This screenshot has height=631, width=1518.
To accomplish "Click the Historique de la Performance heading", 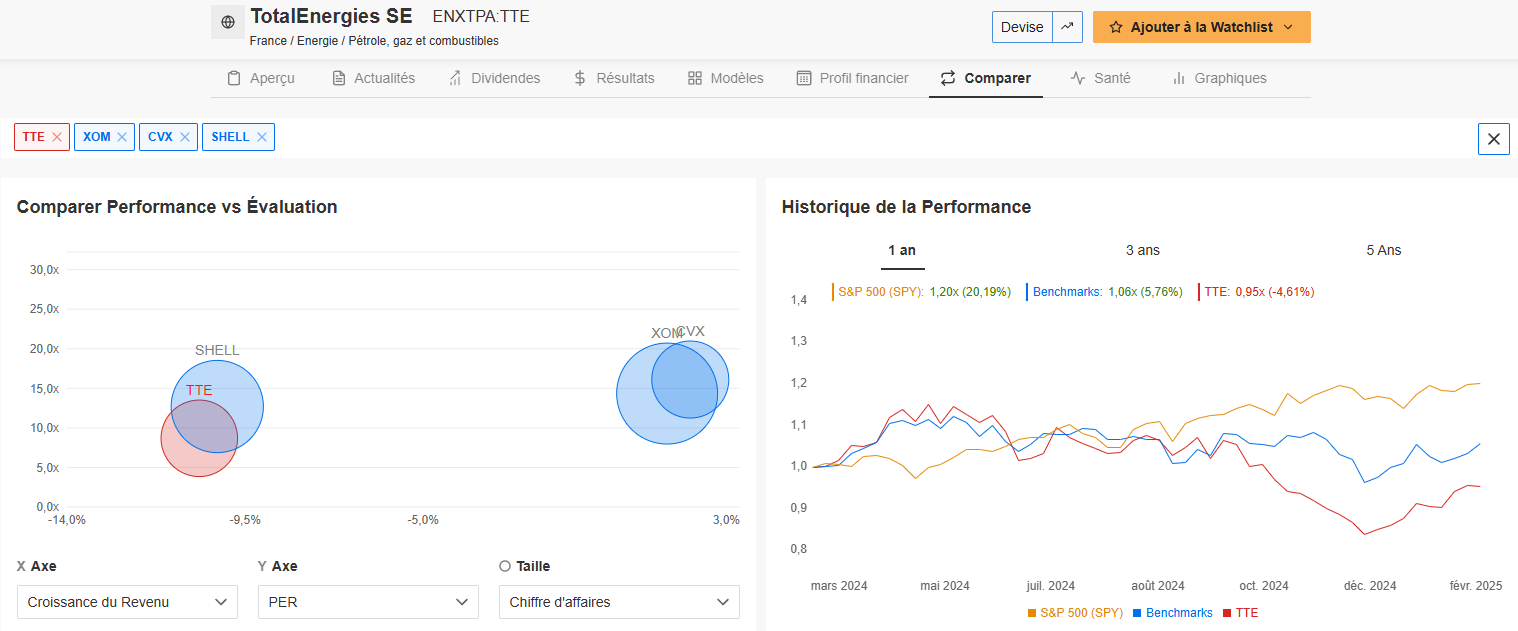I will coord(906,207).
